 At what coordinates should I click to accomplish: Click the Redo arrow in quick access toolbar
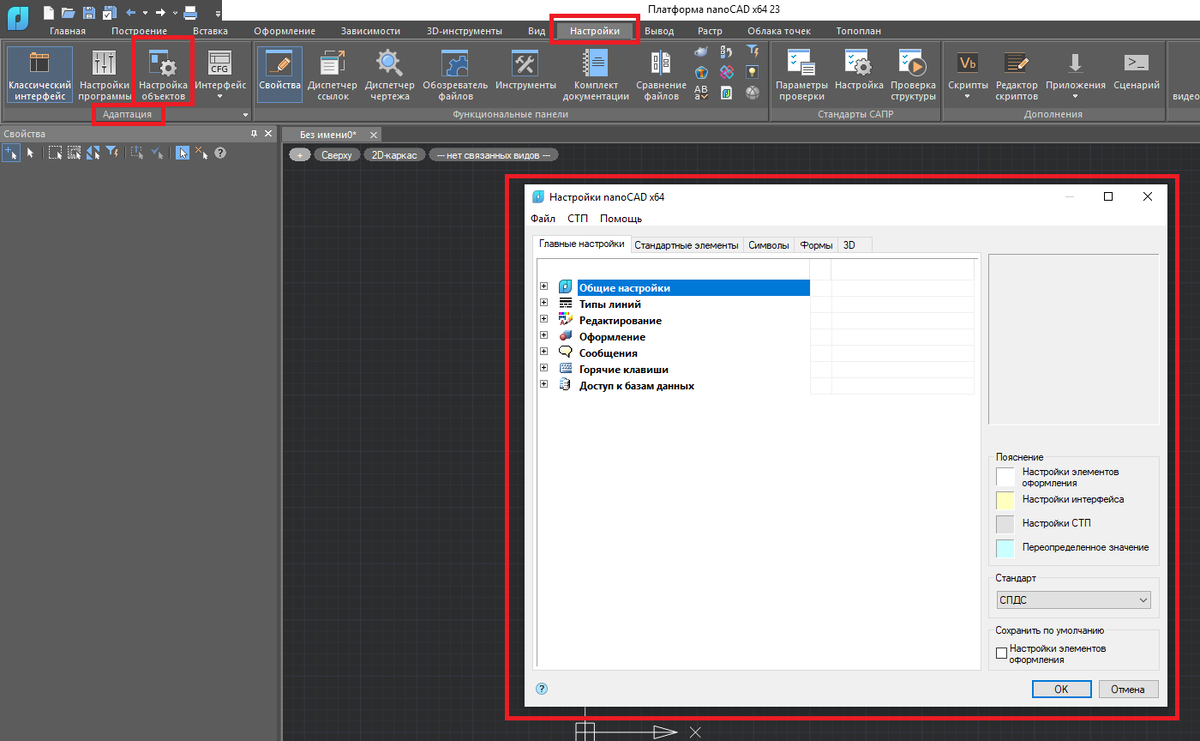click(160, 12)
